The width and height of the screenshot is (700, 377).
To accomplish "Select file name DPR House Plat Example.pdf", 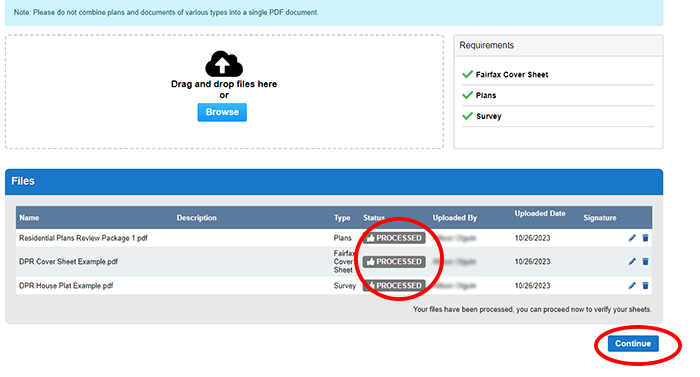I will coord(66,285).
